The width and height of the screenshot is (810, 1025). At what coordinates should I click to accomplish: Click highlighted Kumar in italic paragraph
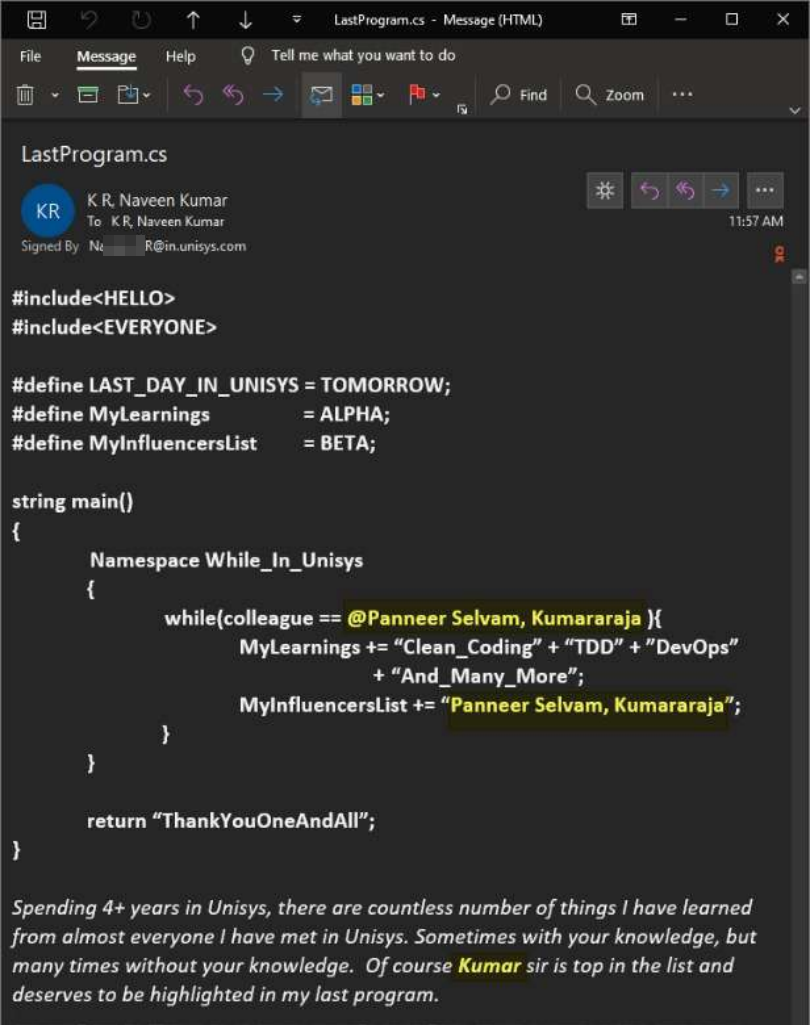click(489, 965)
